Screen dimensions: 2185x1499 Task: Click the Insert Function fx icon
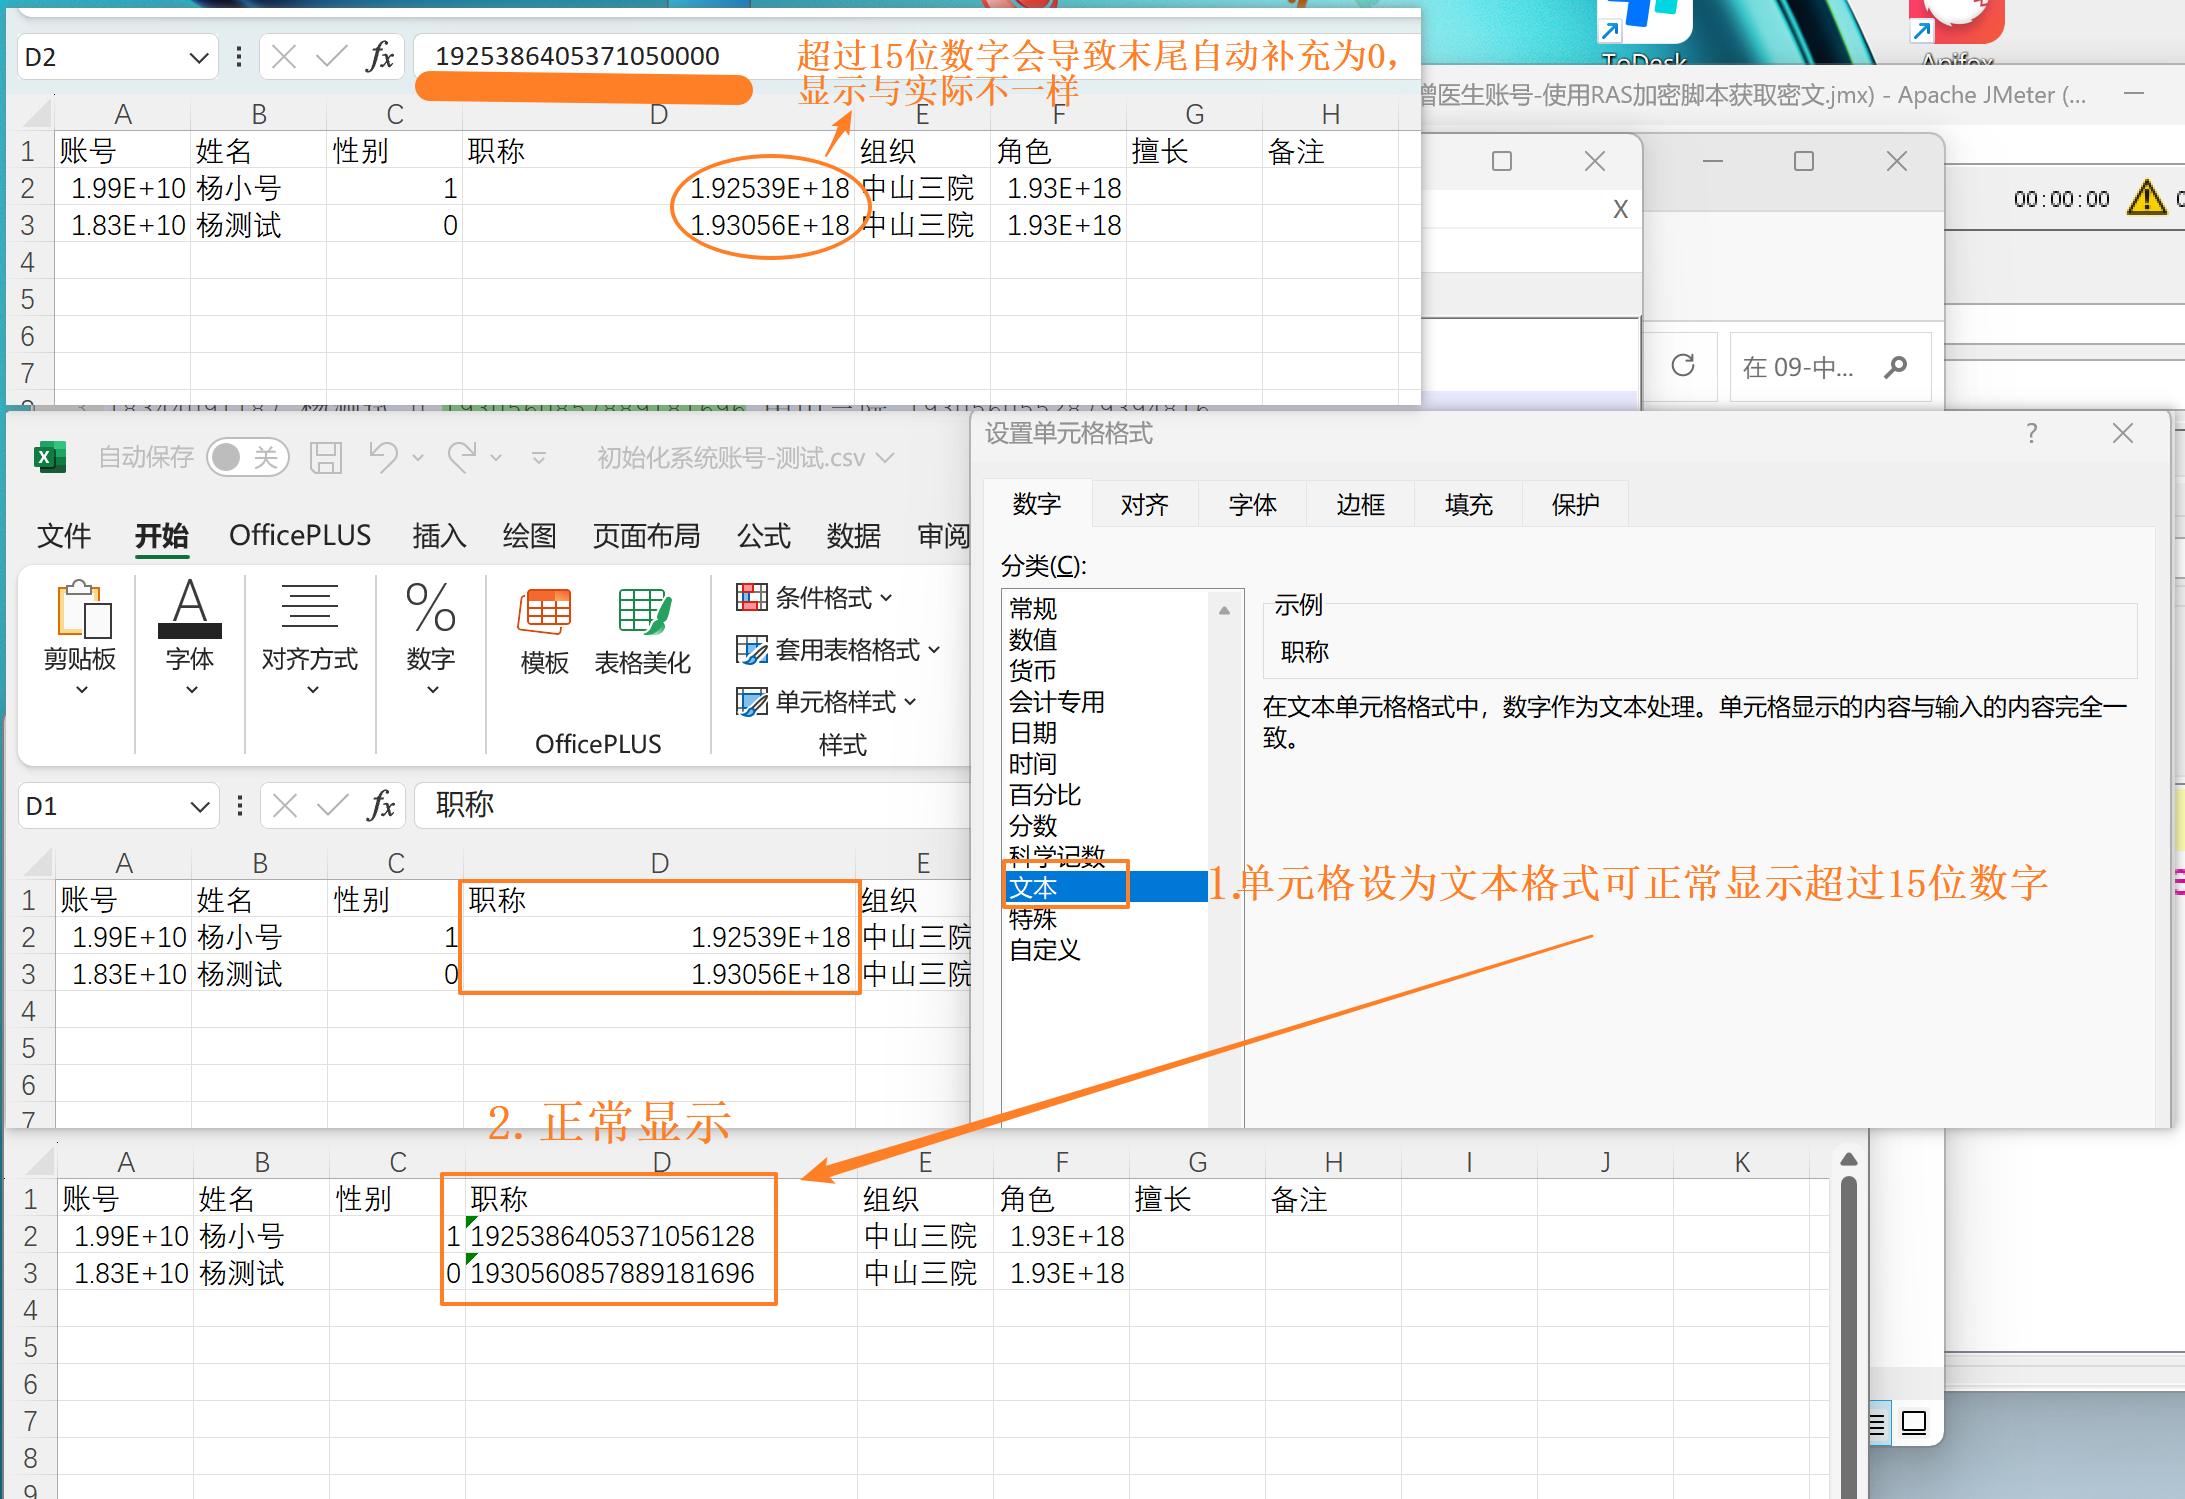coord(381,805)
